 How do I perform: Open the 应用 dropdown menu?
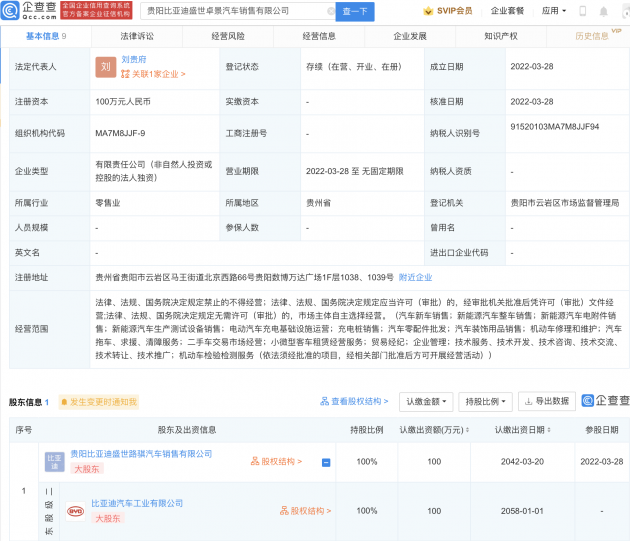pos(554,11)
